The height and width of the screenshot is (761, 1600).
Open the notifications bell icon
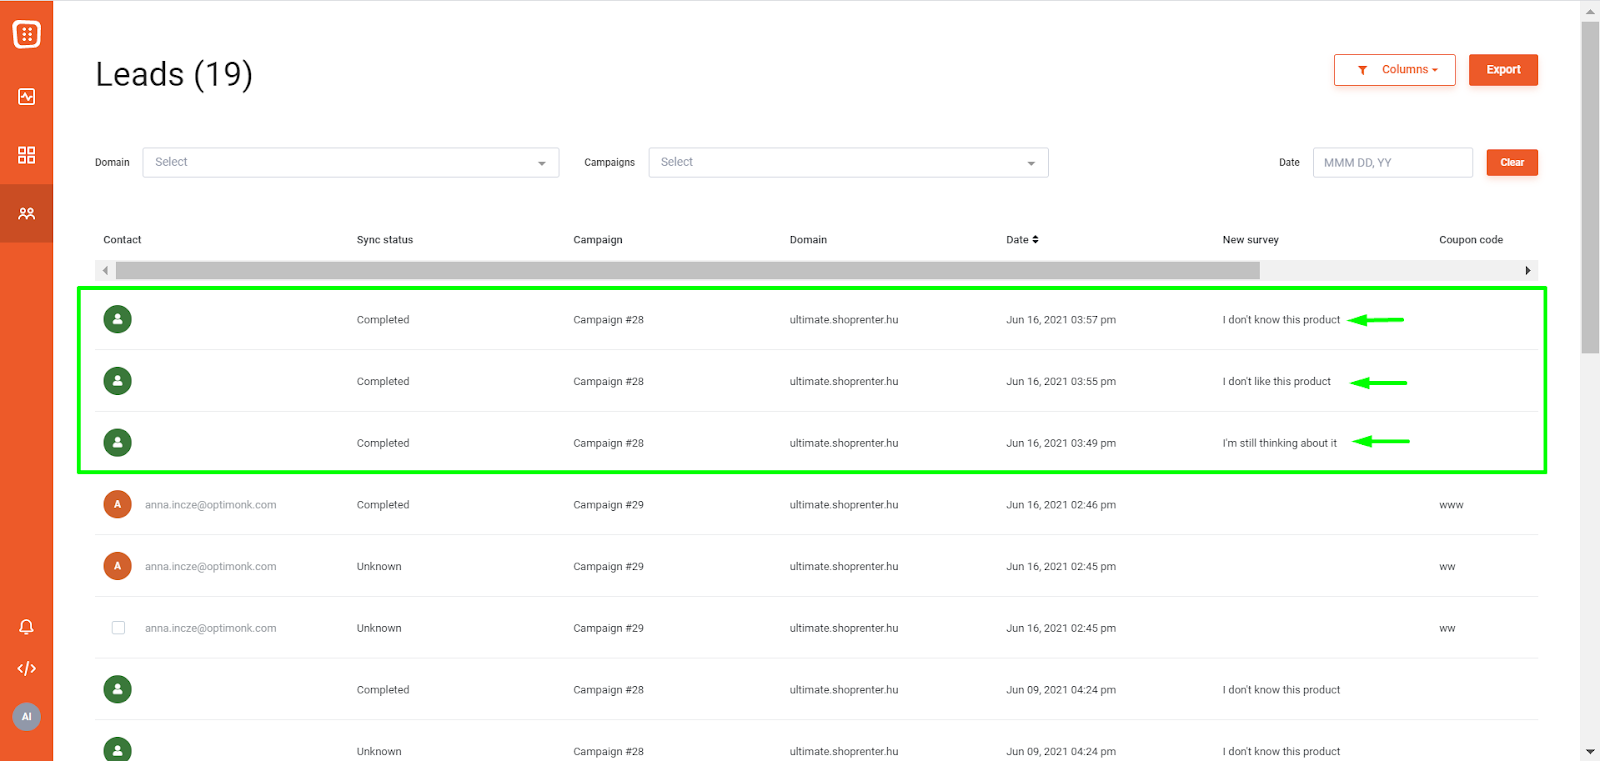(27, 627)
